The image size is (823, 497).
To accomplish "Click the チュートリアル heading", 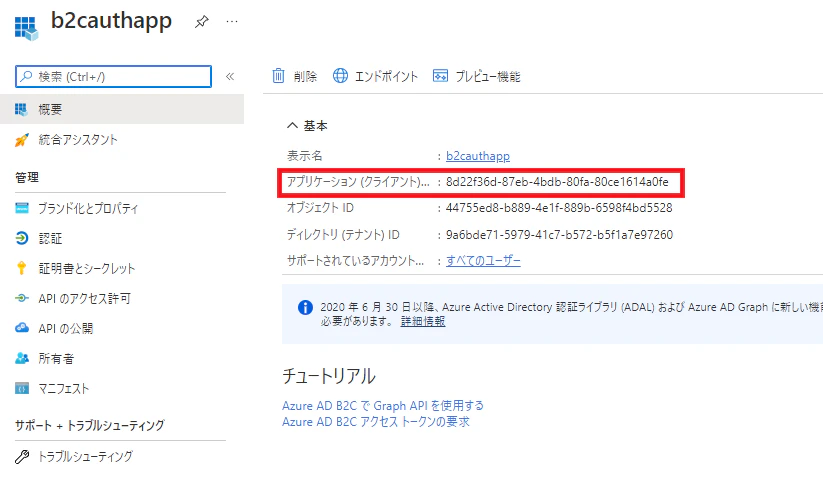I will 329,376.
